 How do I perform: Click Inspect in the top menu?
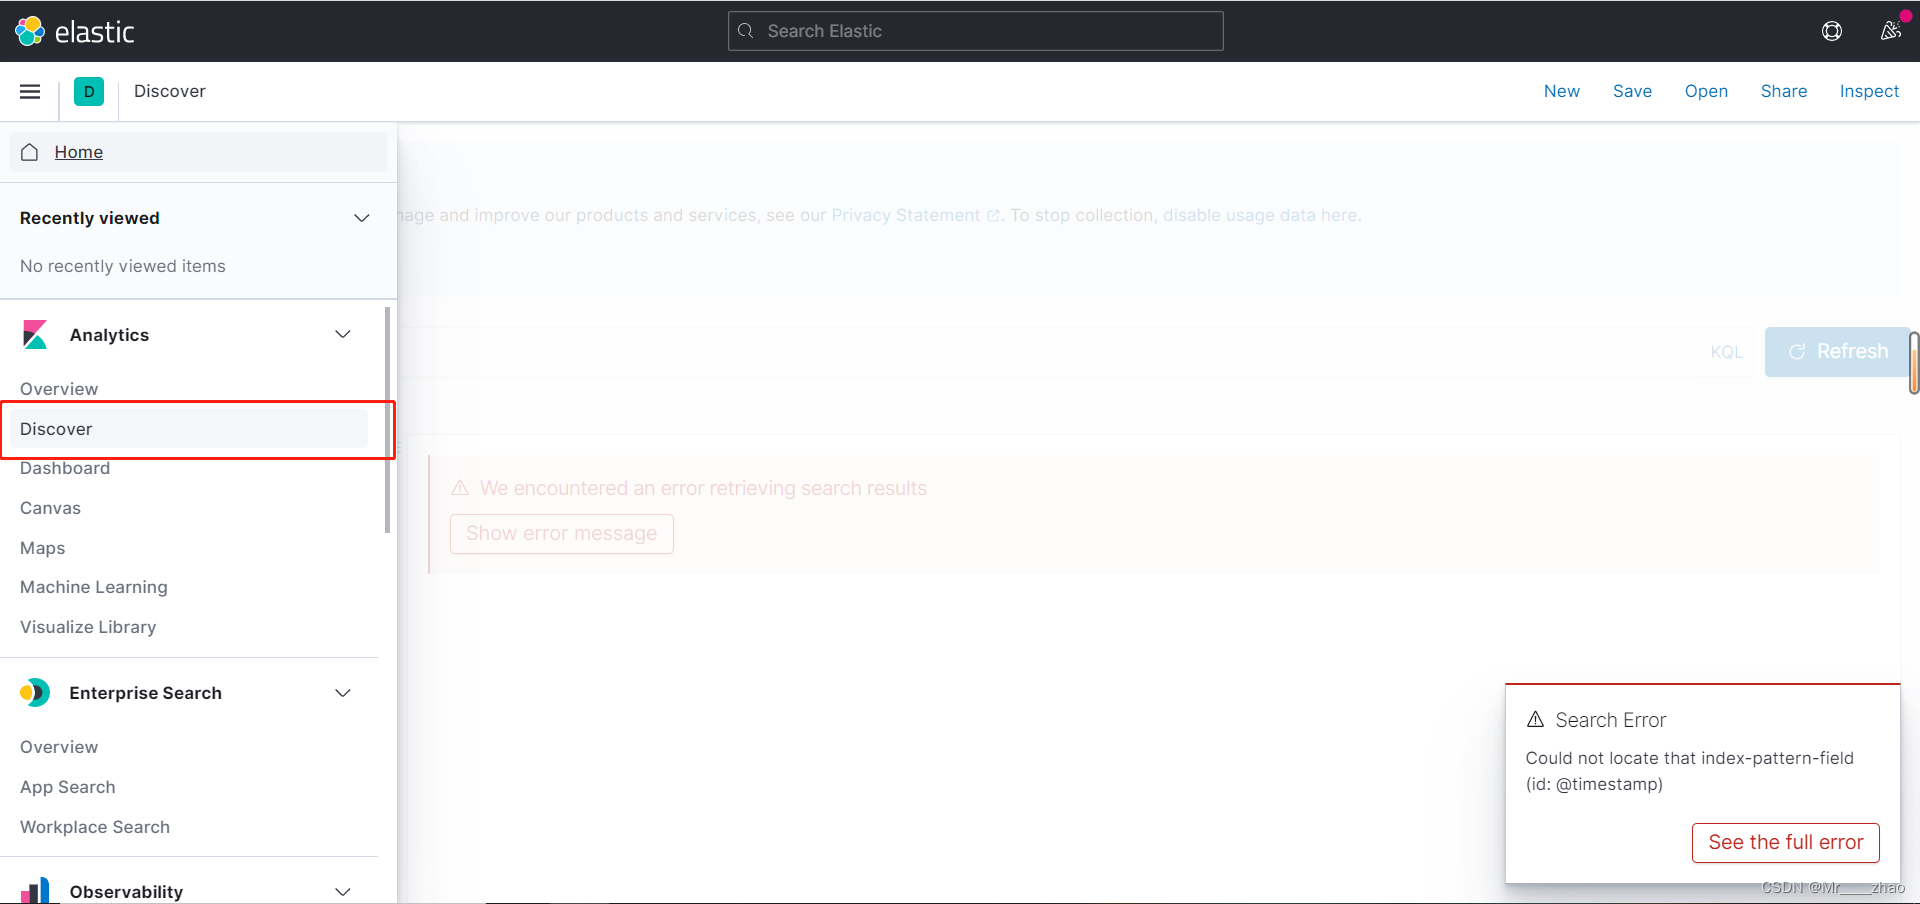(1869, 91)
